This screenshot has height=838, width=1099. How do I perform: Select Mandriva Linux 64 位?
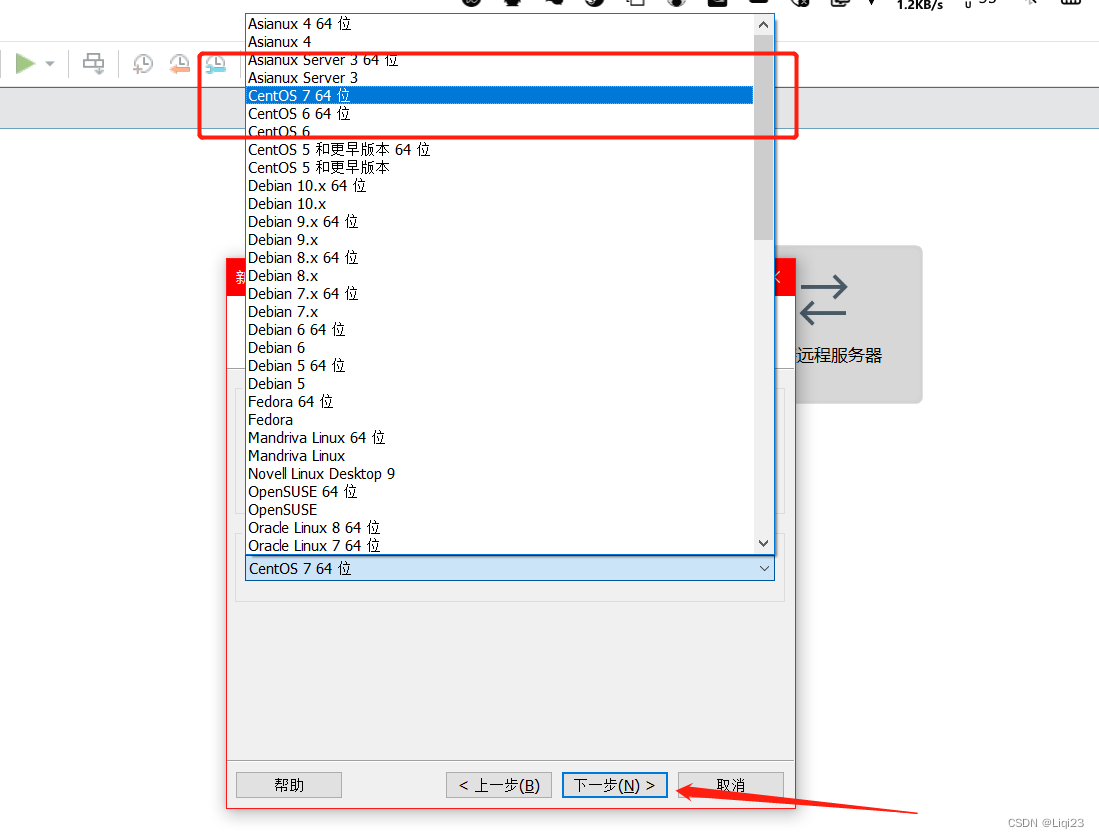click(500, 438)
